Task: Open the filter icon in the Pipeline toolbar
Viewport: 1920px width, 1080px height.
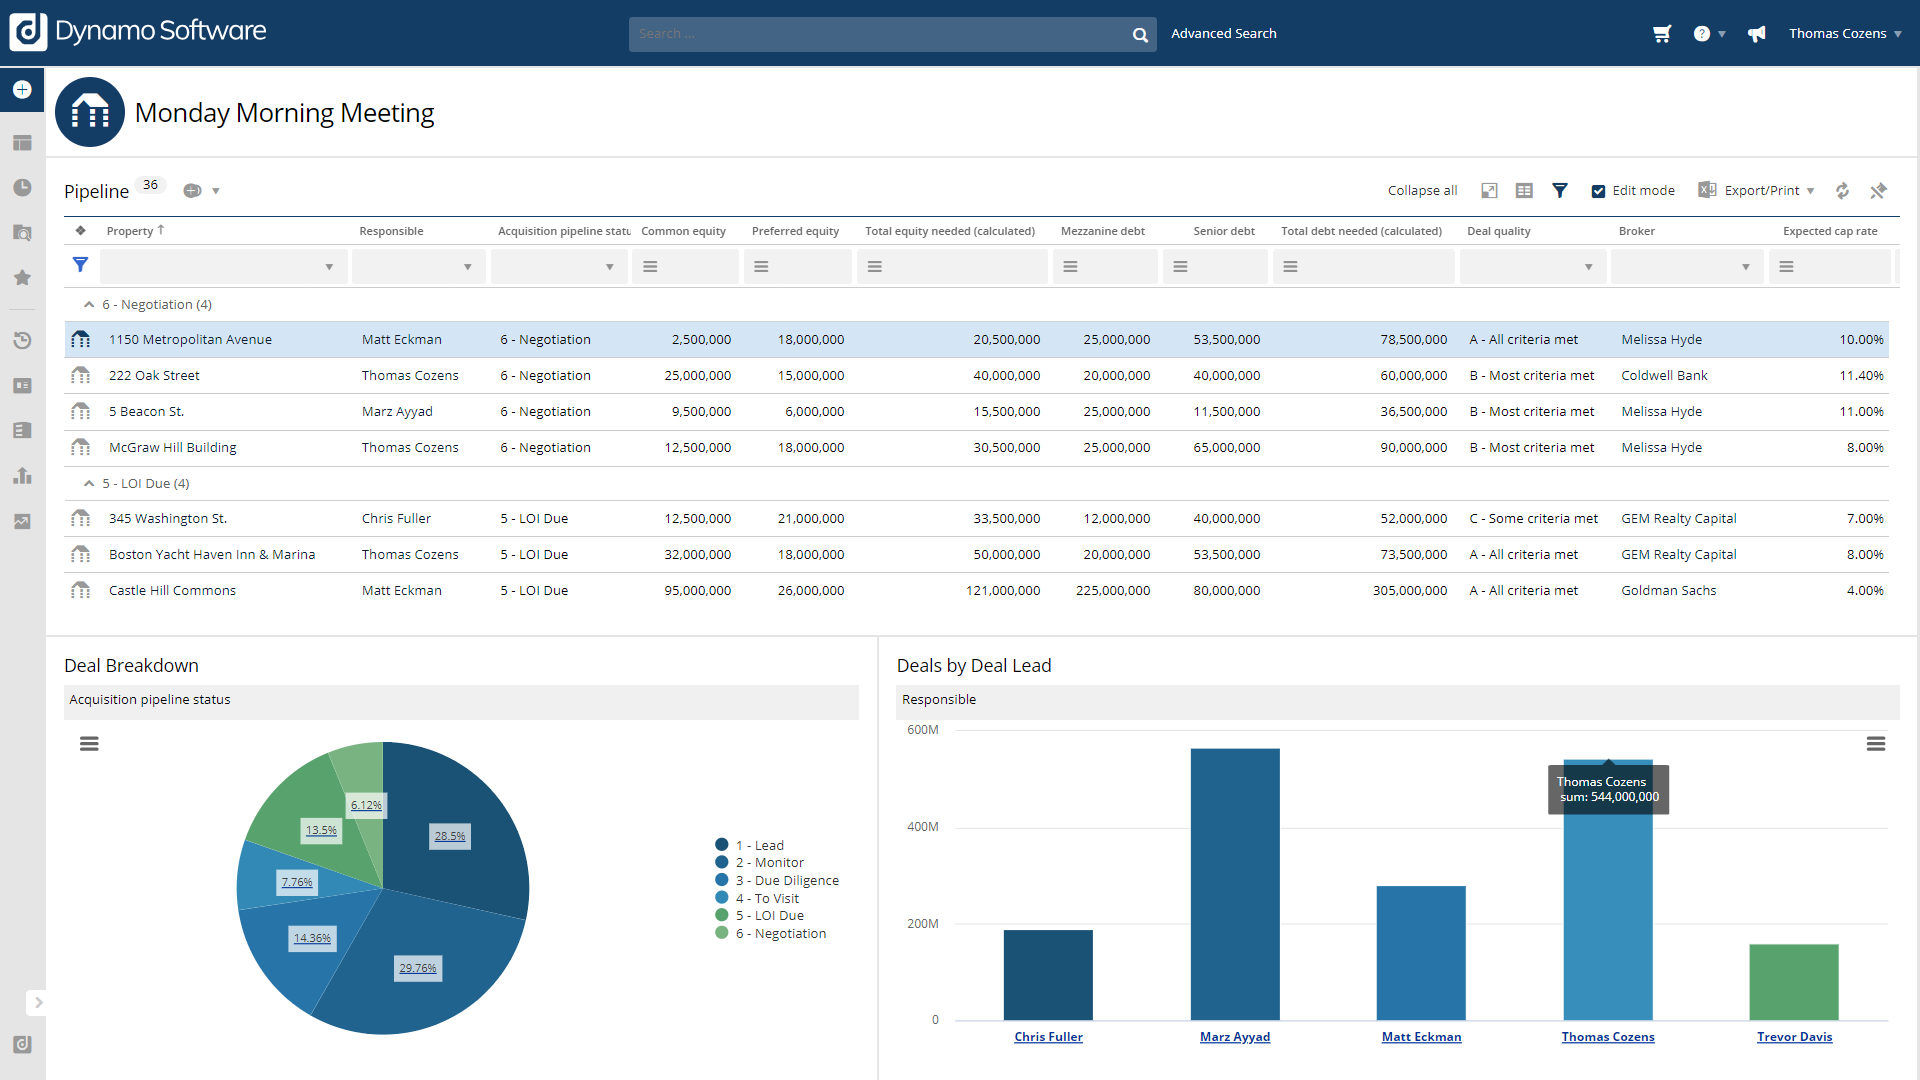Action: pos(1560,190)
